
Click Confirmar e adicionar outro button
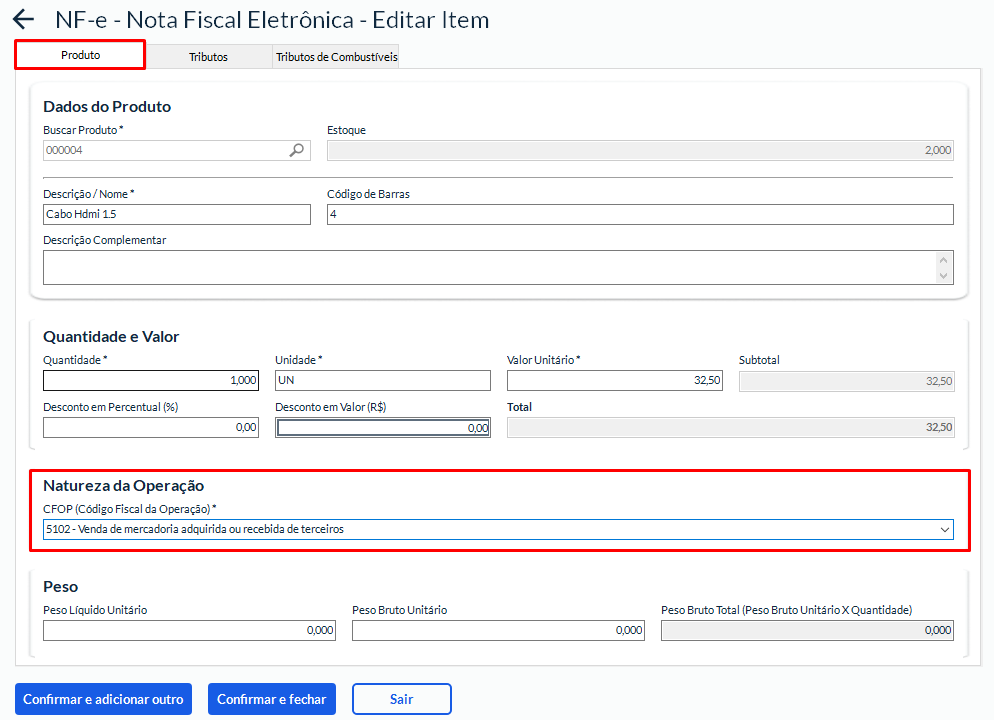coord(103,699)
